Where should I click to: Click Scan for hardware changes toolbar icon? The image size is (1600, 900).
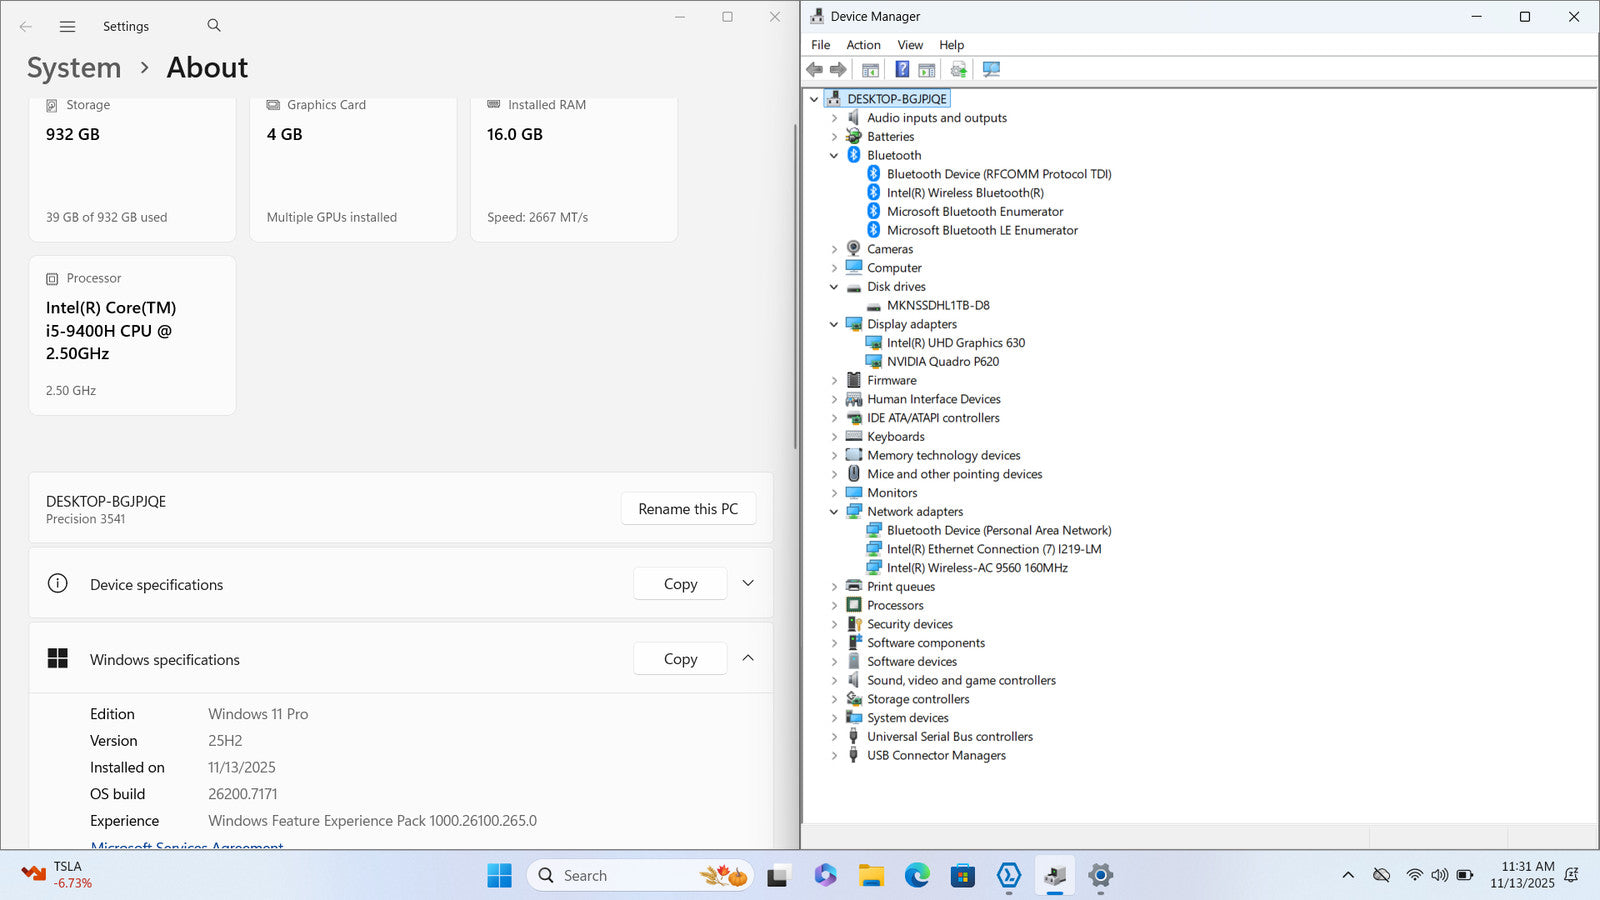991,69
